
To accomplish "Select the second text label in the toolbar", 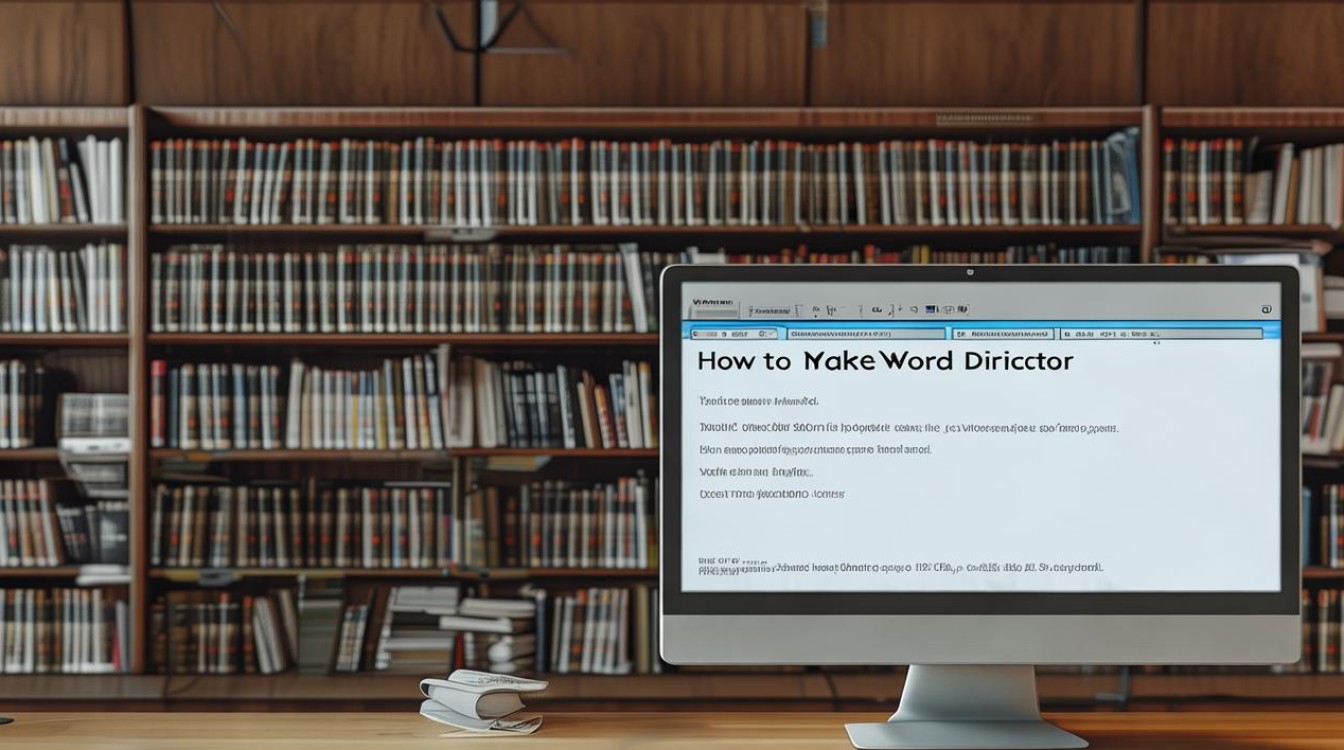I will (x=770, y=311).
